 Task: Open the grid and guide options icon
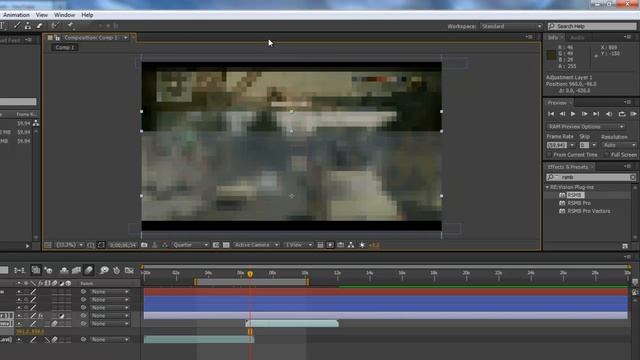coord(91,245)
